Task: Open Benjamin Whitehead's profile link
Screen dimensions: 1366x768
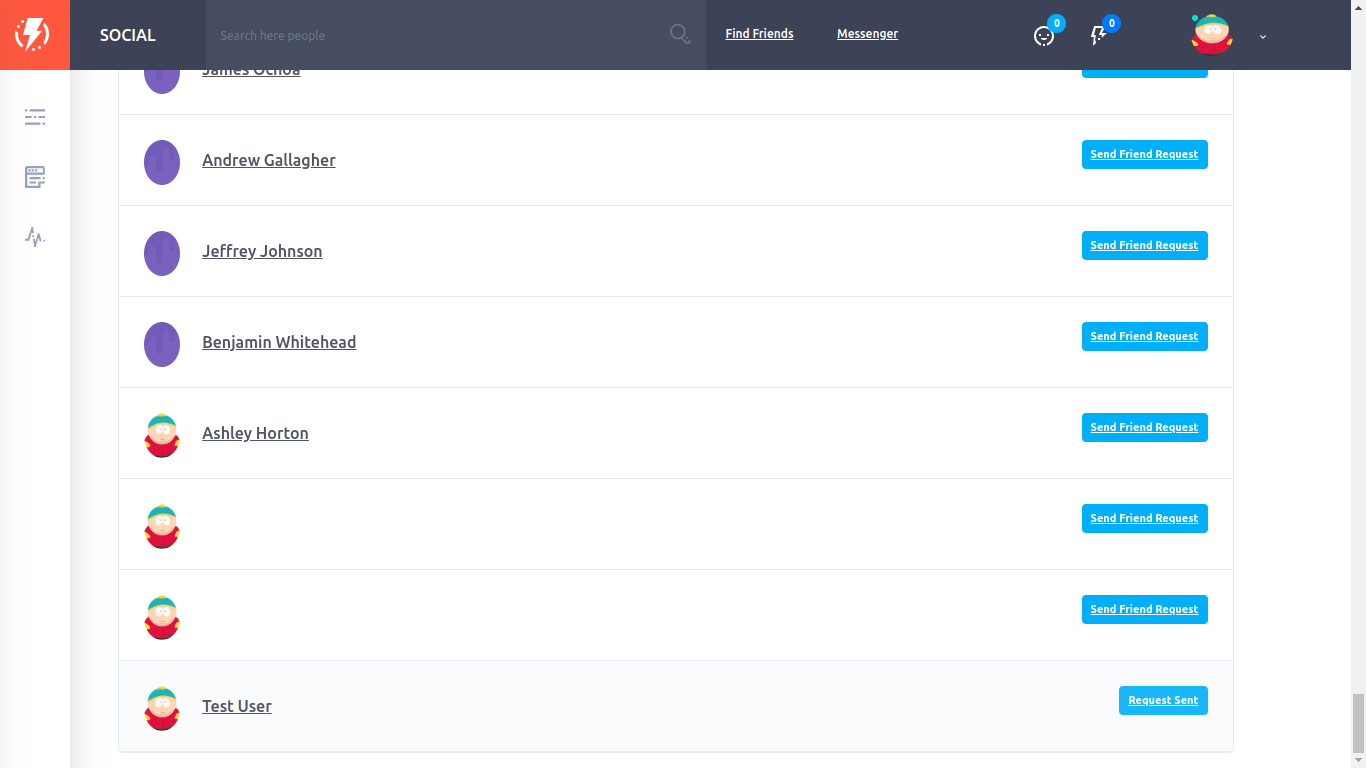Action: click(279, 342)
